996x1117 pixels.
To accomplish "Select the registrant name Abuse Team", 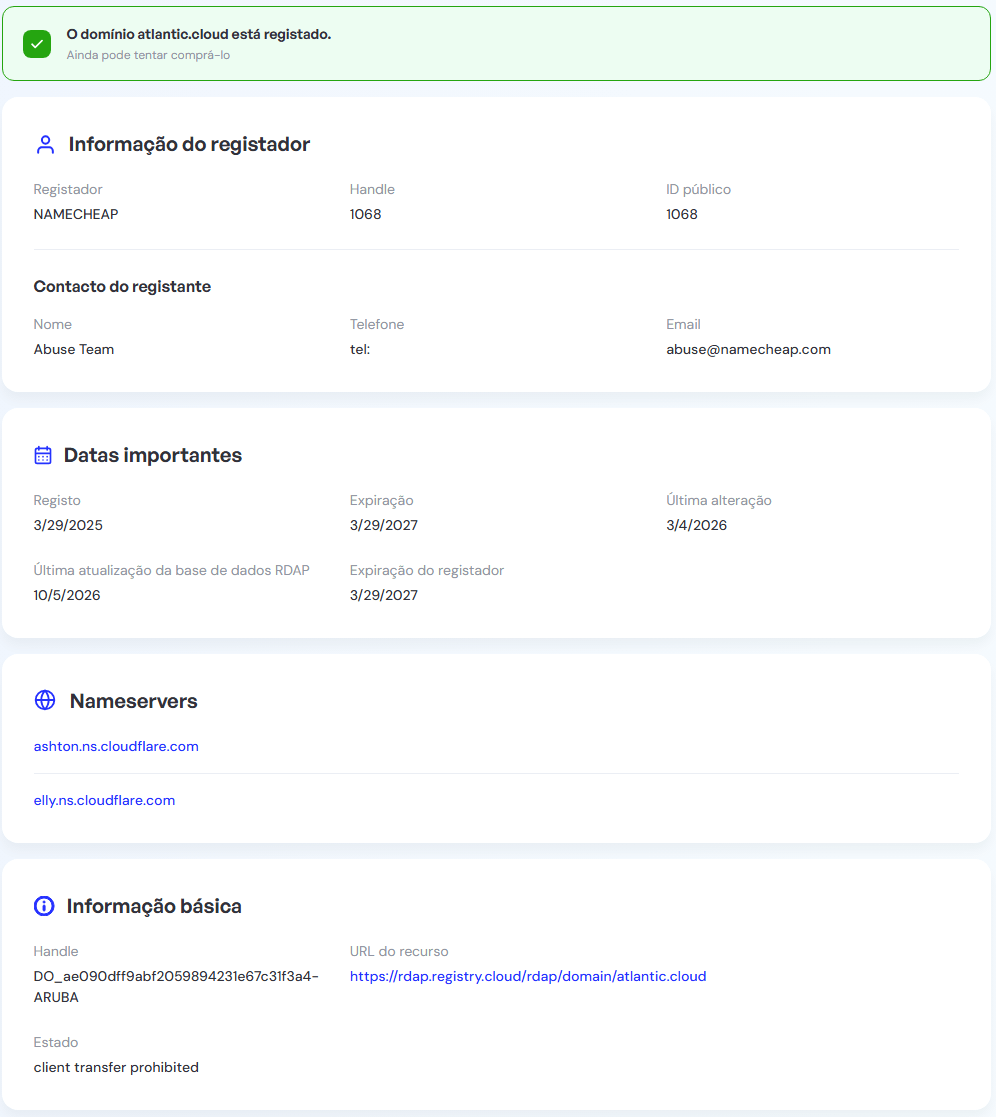I will coord(74,350).
